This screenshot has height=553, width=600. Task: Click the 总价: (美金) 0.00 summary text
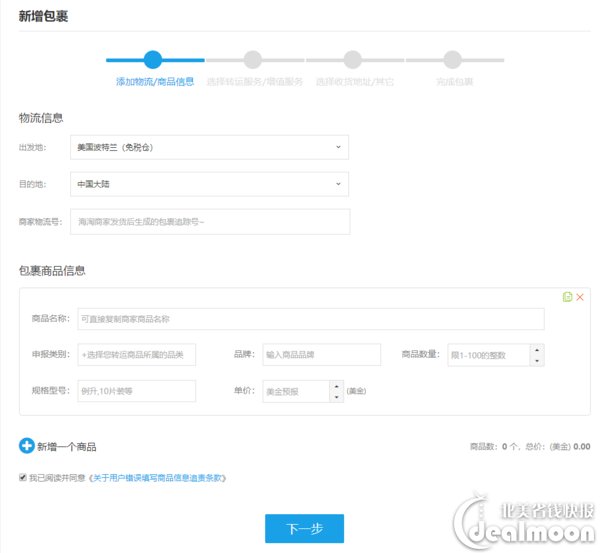(x=558, y=446)
